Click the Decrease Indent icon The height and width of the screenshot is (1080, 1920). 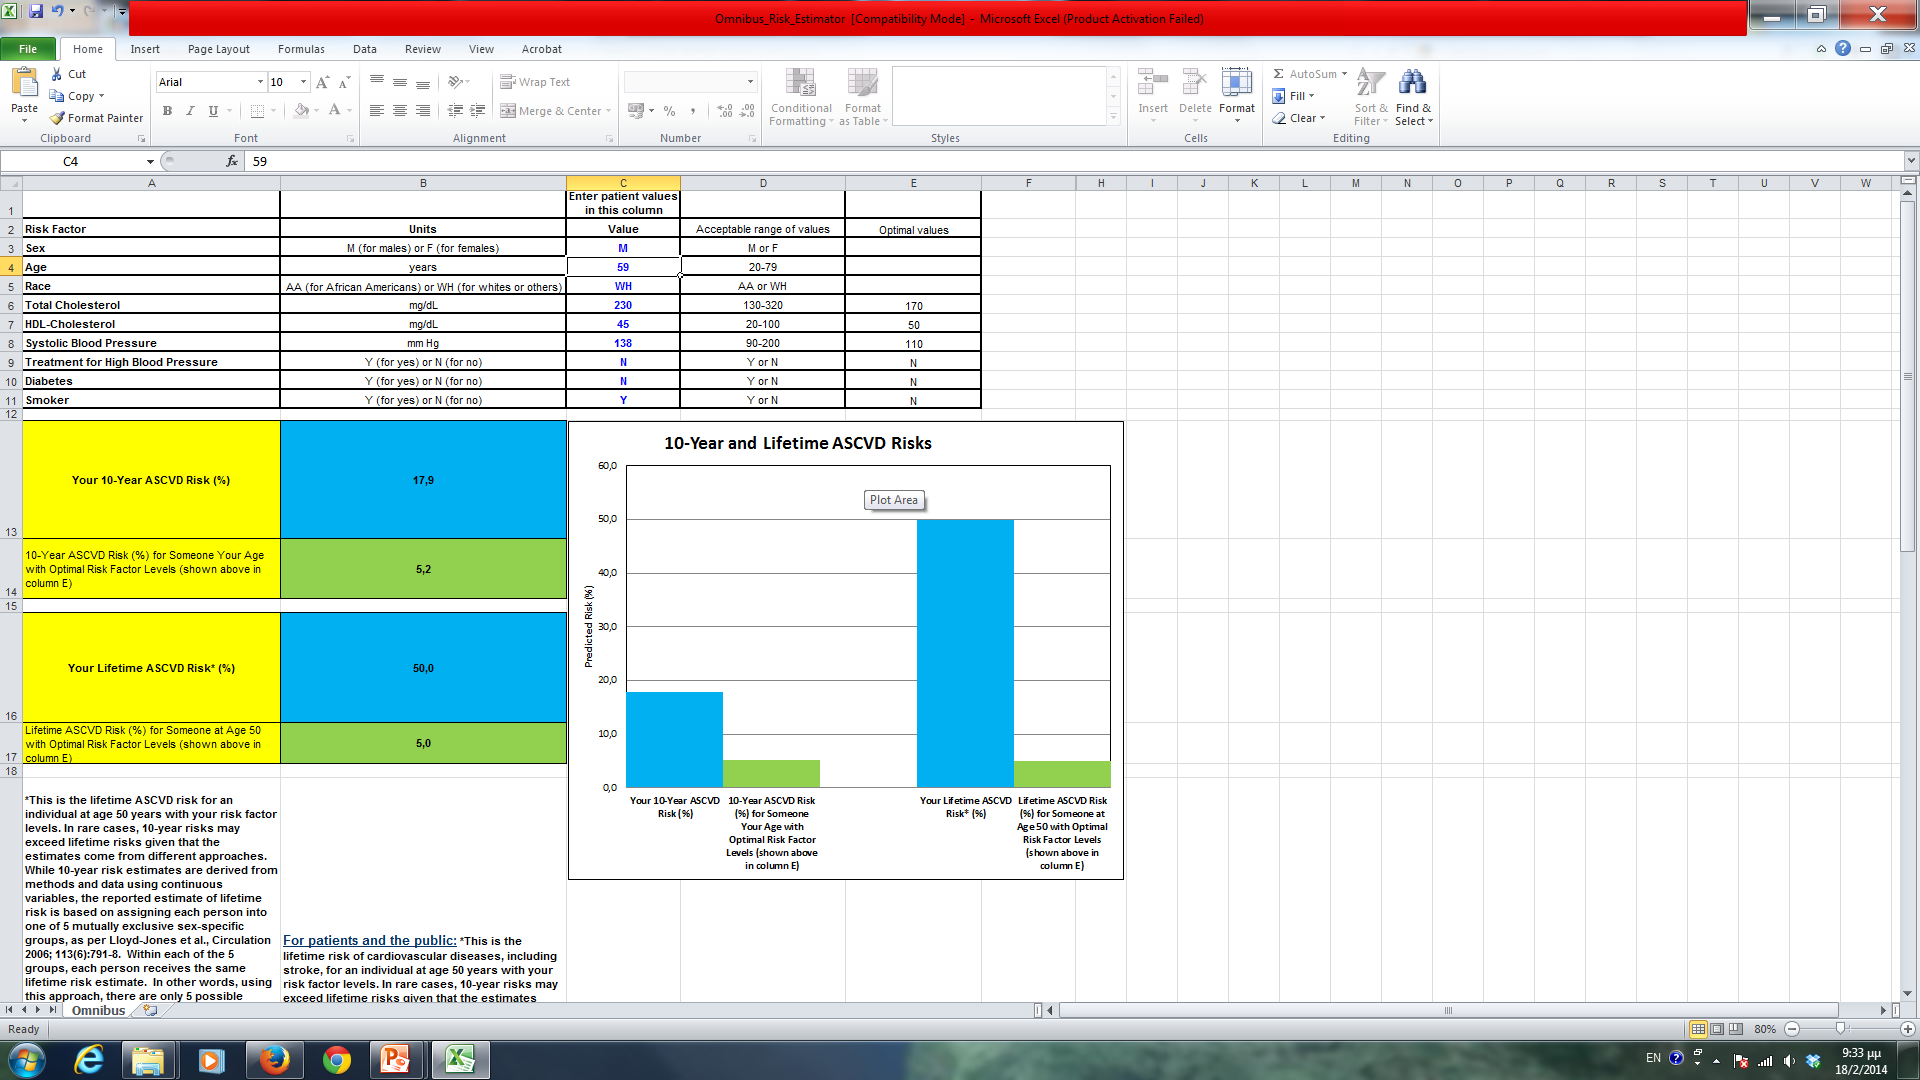tap(455, 111)
